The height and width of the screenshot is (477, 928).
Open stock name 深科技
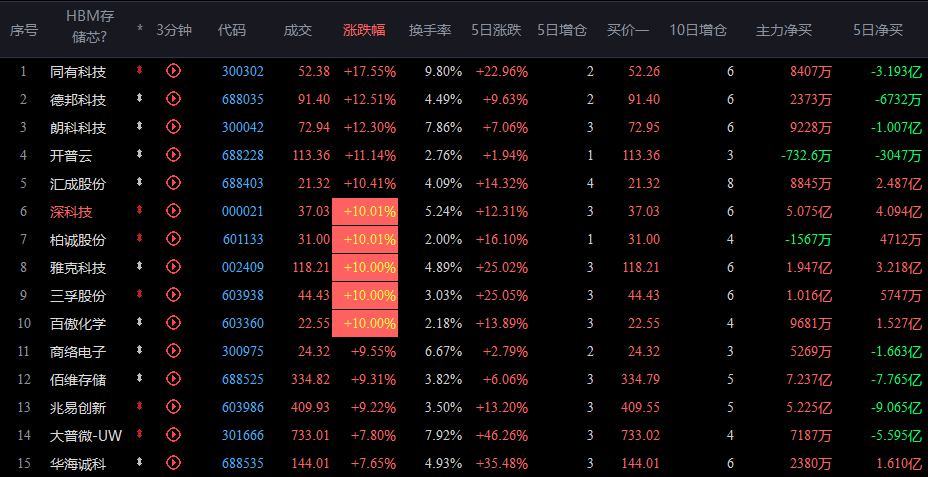coord(71,212)
